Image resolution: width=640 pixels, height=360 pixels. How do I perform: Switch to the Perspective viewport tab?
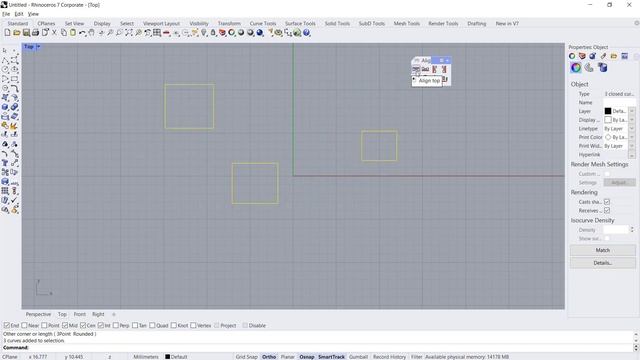tap(38, 314)
